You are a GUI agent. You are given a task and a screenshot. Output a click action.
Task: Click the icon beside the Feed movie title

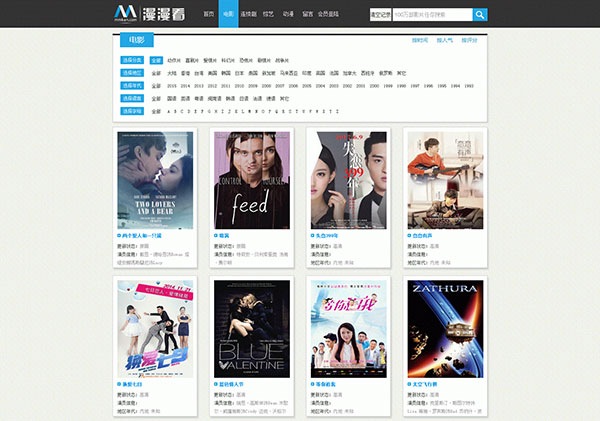(215, 237)
